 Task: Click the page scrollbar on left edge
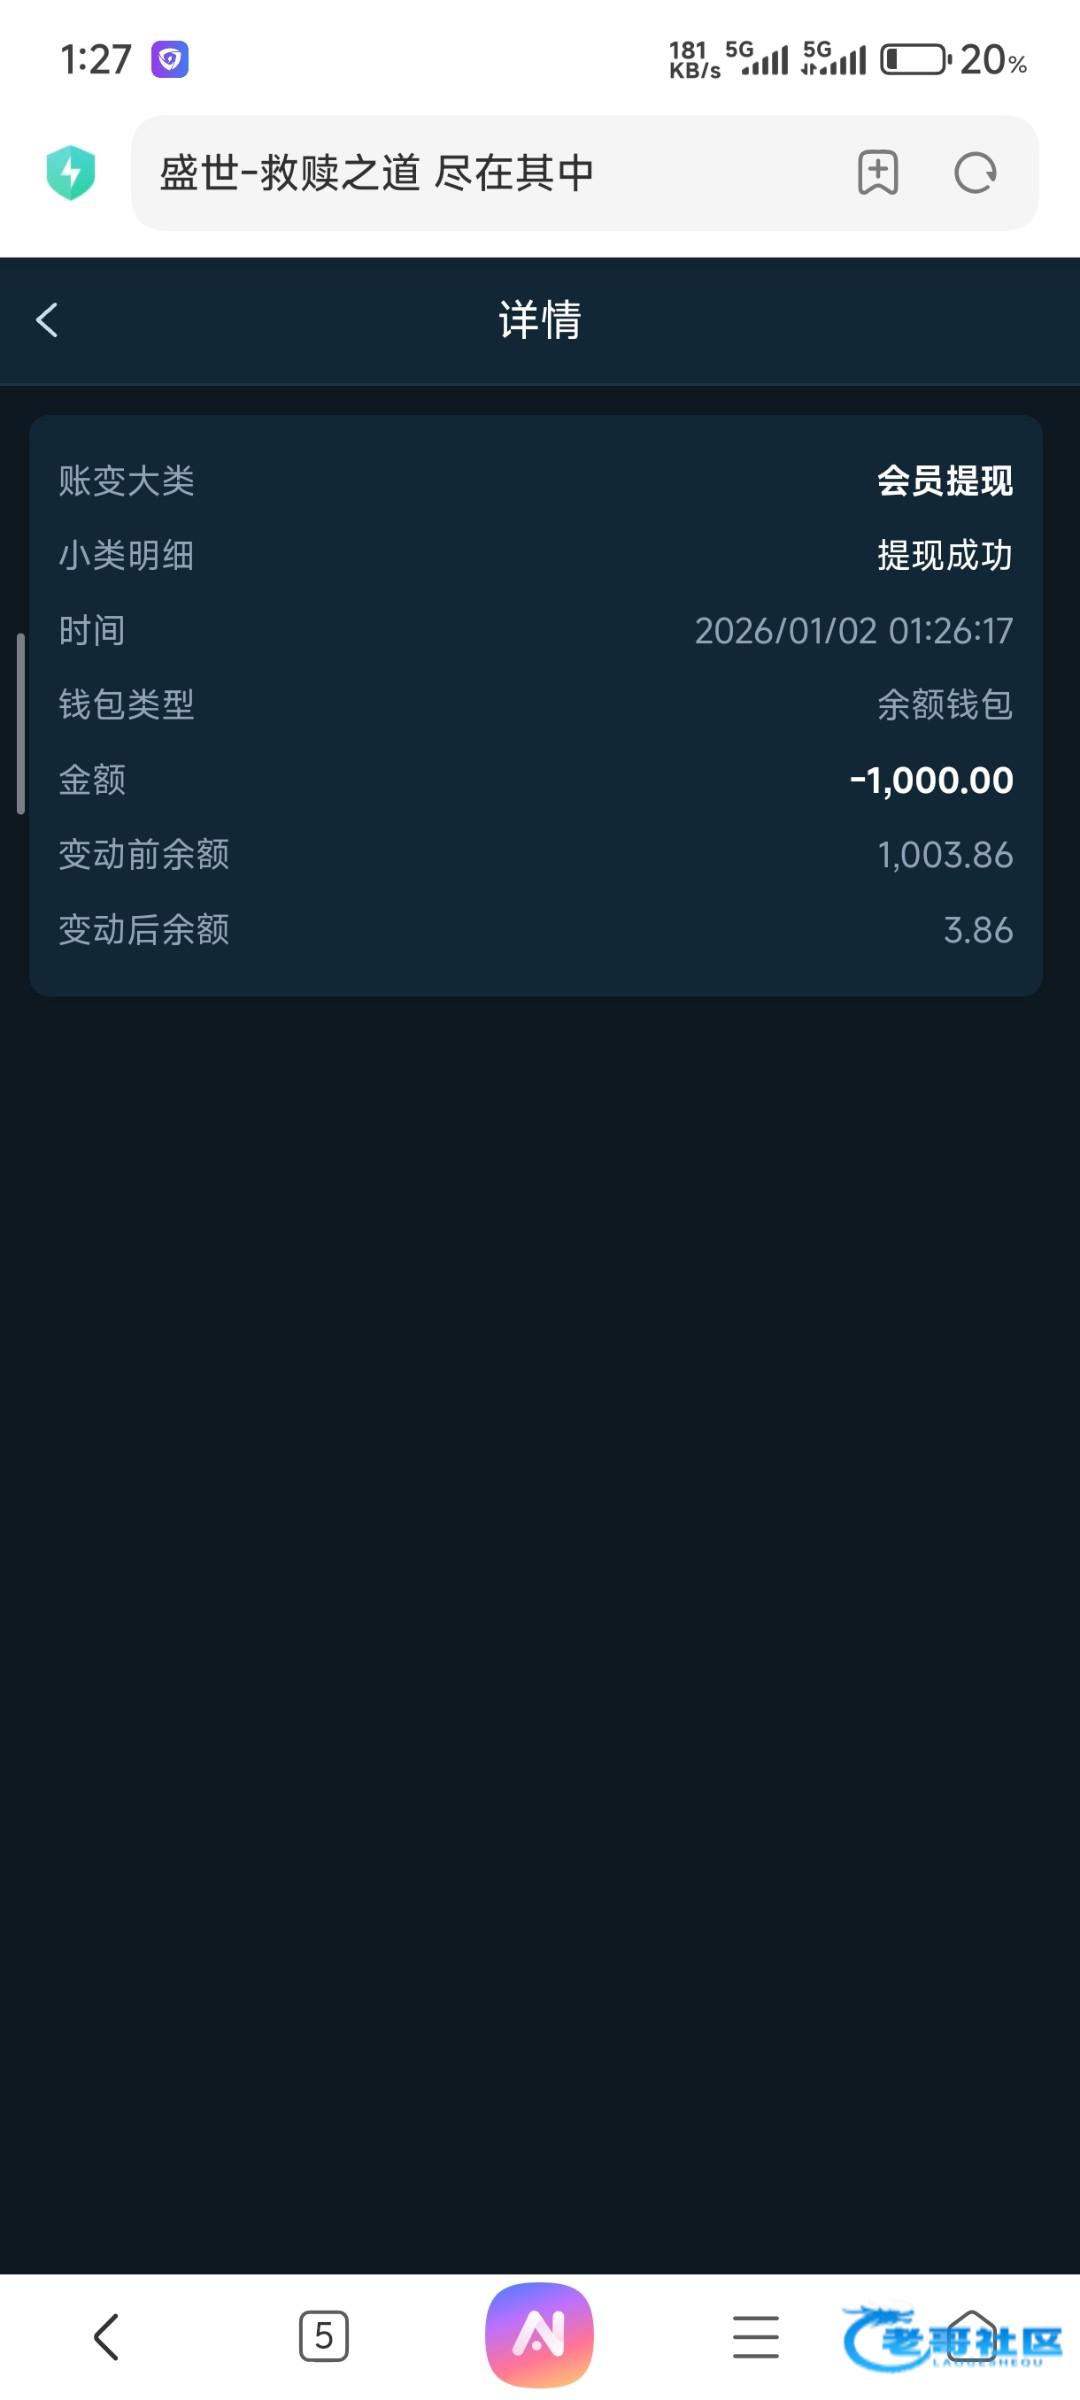[x=20, y=724]
